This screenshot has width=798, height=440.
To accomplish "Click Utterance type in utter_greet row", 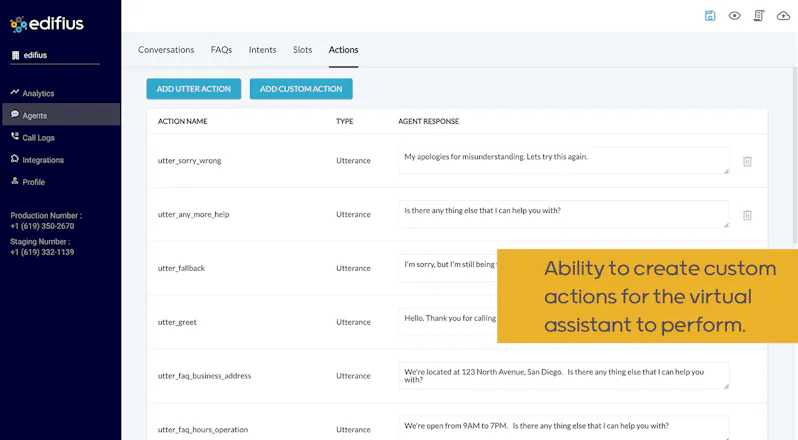I will (353, 322).
